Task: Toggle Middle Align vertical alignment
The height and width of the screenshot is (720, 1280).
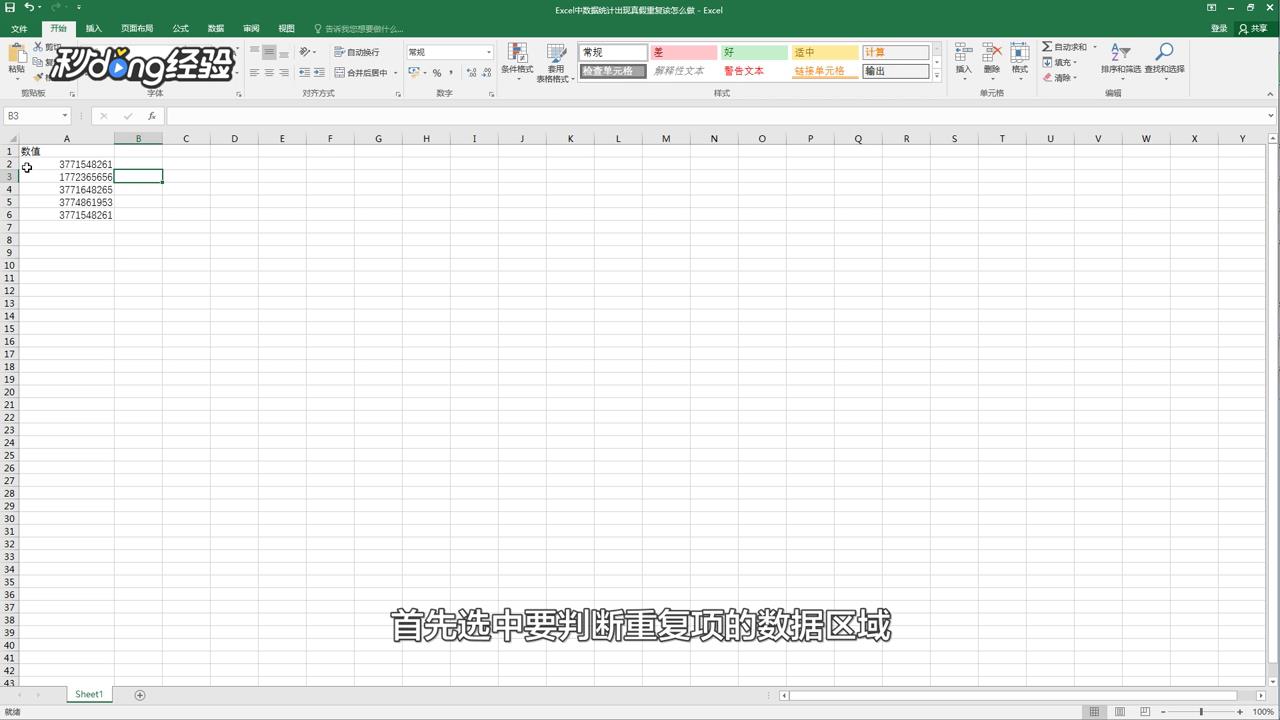Action: pos(269,52)
